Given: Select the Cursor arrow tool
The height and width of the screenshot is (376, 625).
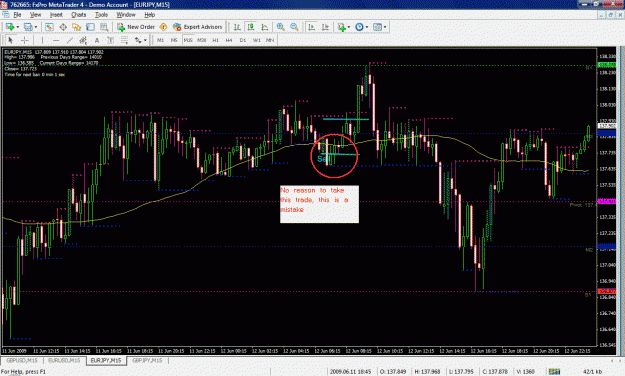Looking at the screenshot, I should (11, 40).
